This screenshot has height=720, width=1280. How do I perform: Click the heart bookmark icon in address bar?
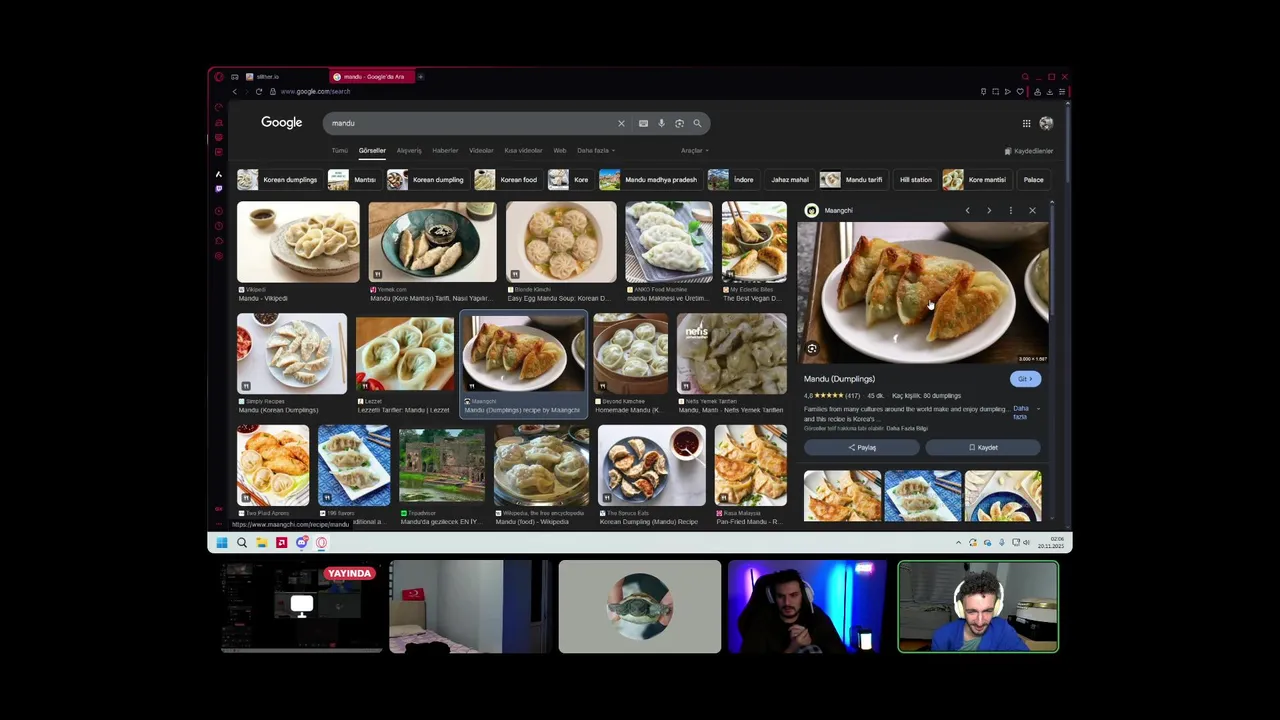(1020, 91)
